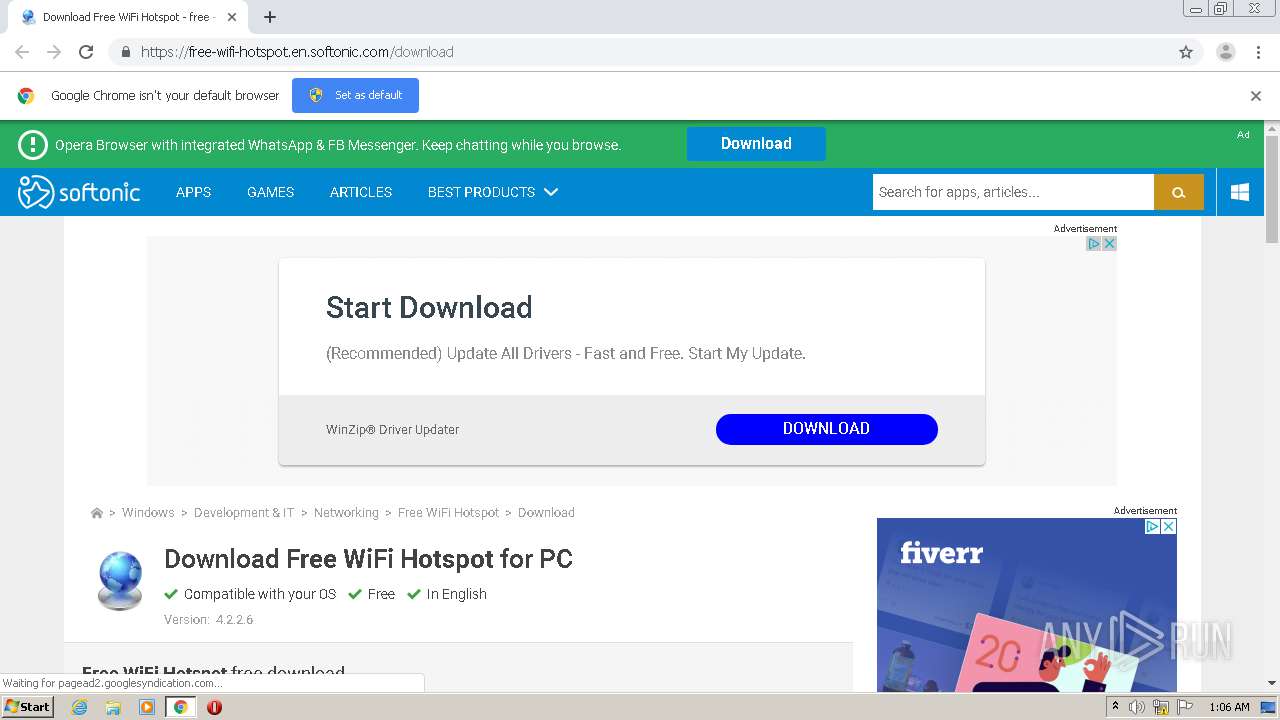
Task: Open the GAMES menu
Action: pyautogui.click(x=270, y=192)
